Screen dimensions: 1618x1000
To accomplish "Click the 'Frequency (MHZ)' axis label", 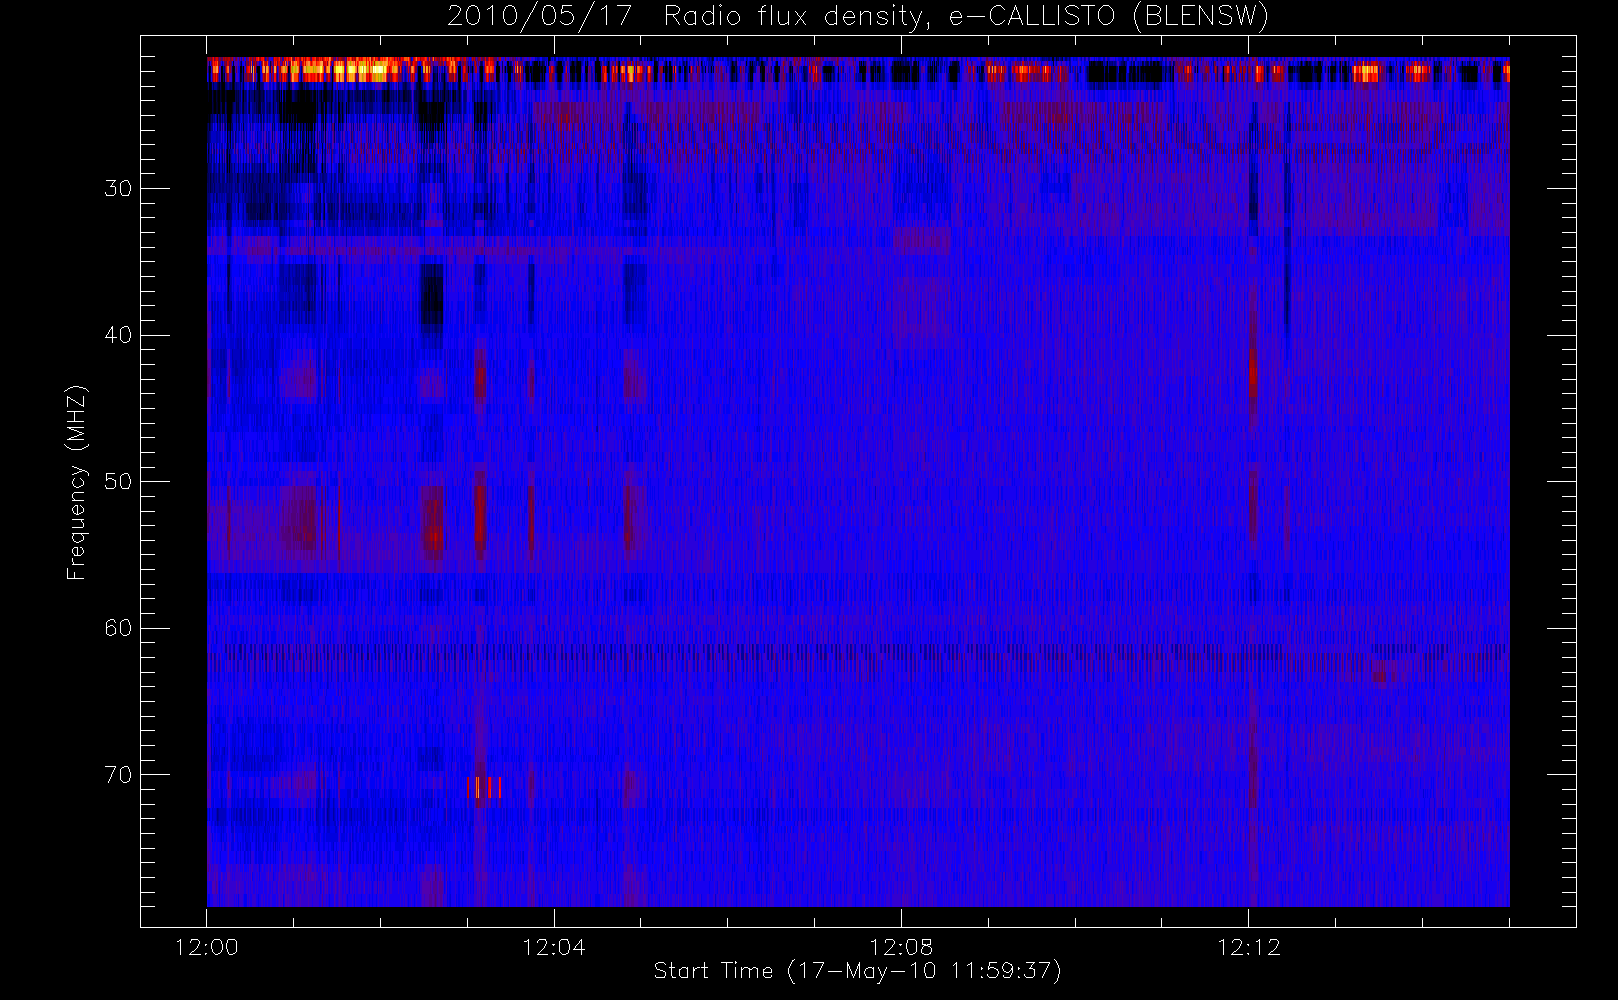I will point(76,482).
